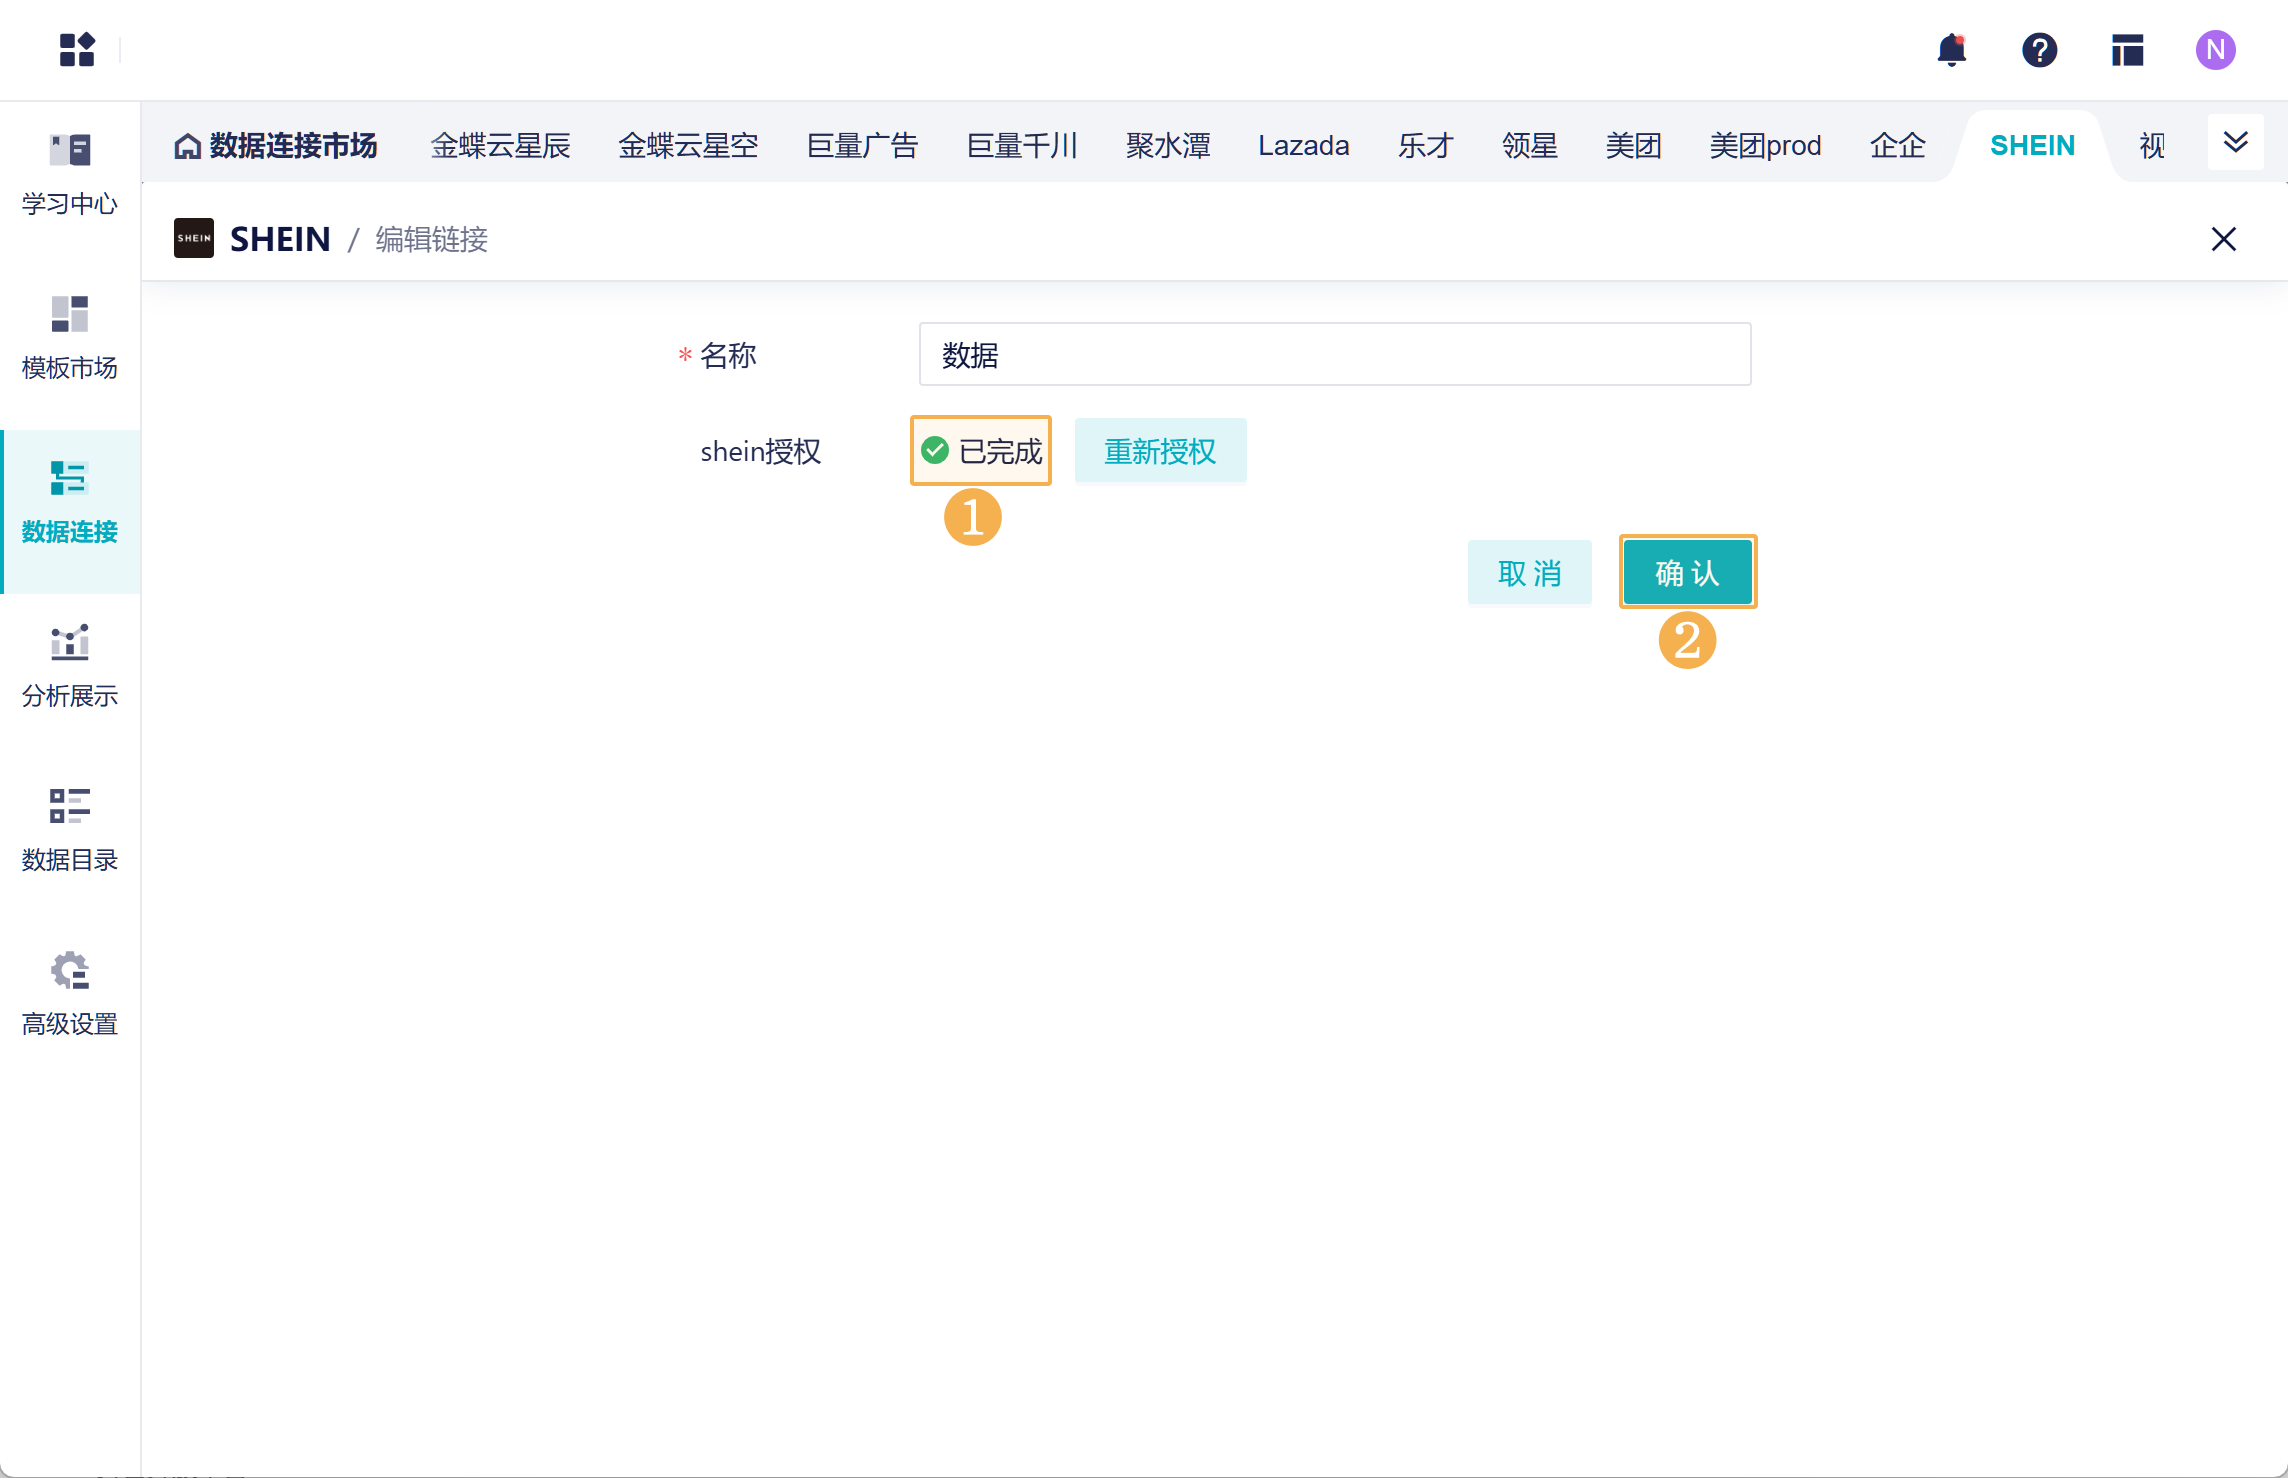
Task: Close the SHEIN edit link panel
Action: click(x=2223, y=239)
